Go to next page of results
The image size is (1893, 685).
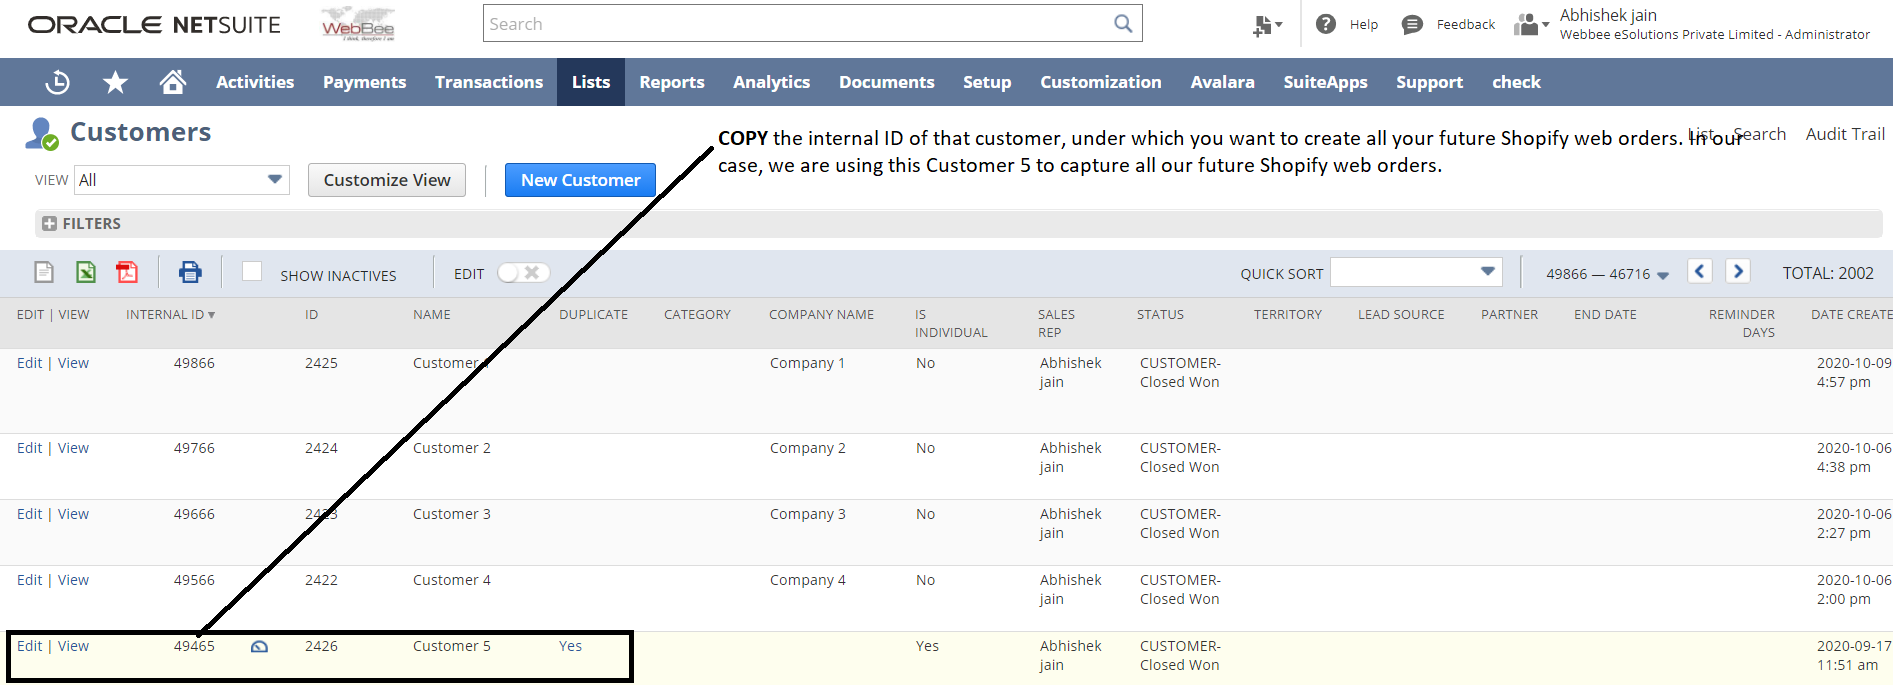1738,271
